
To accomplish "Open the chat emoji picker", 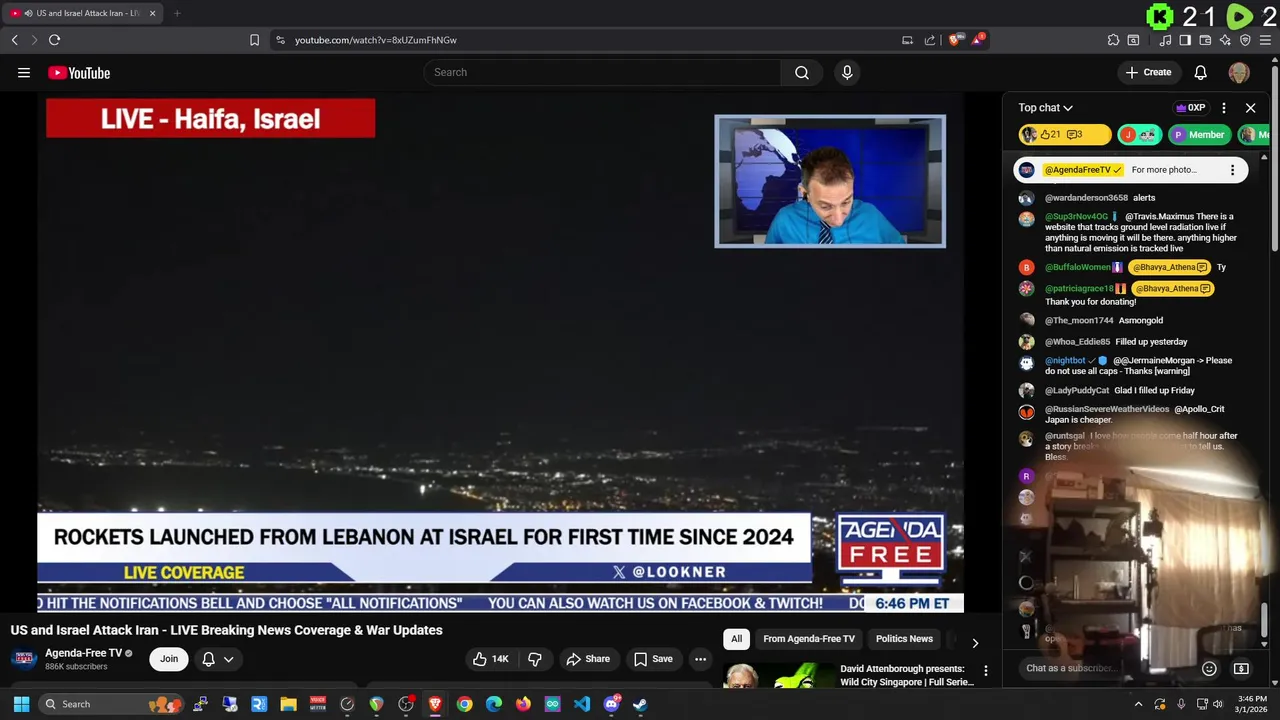I will [x=1209, y=668].
